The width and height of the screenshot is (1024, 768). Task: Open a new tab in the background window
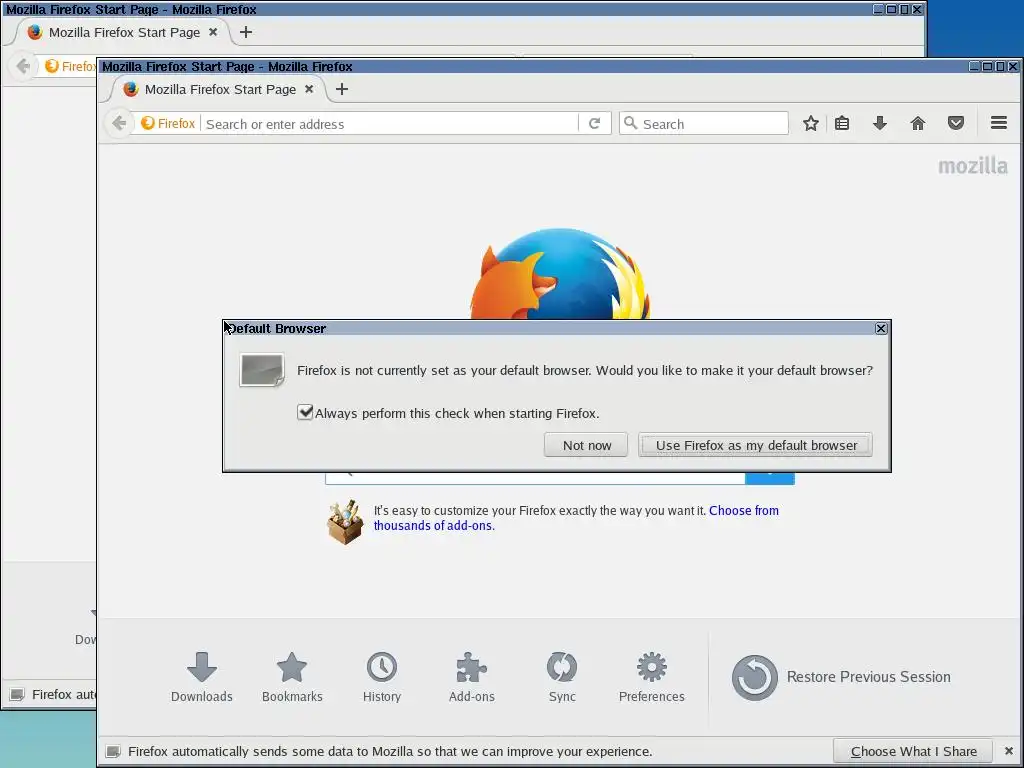(x=246, y=32)
